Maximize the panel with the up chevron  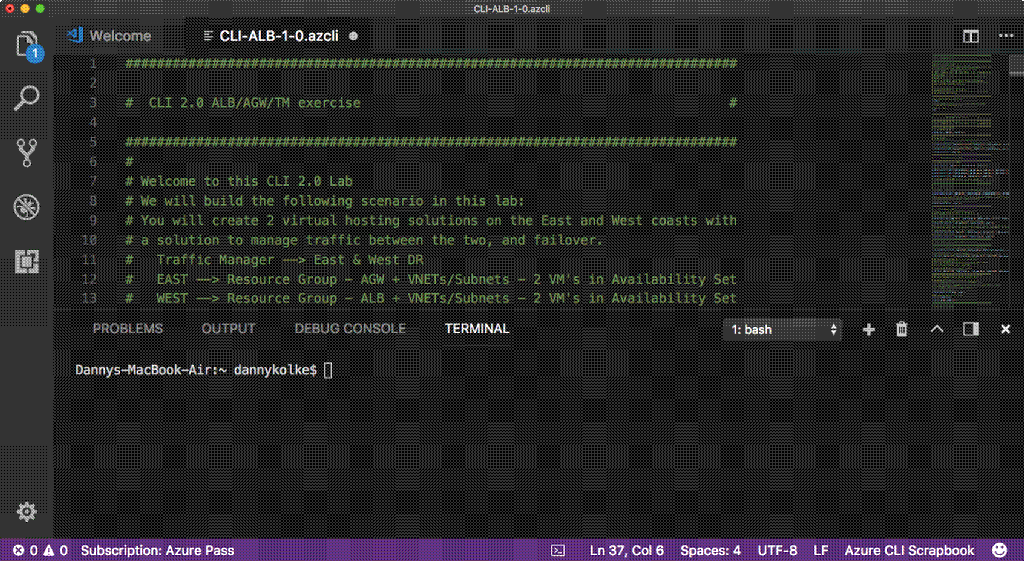tap(936, 329)
